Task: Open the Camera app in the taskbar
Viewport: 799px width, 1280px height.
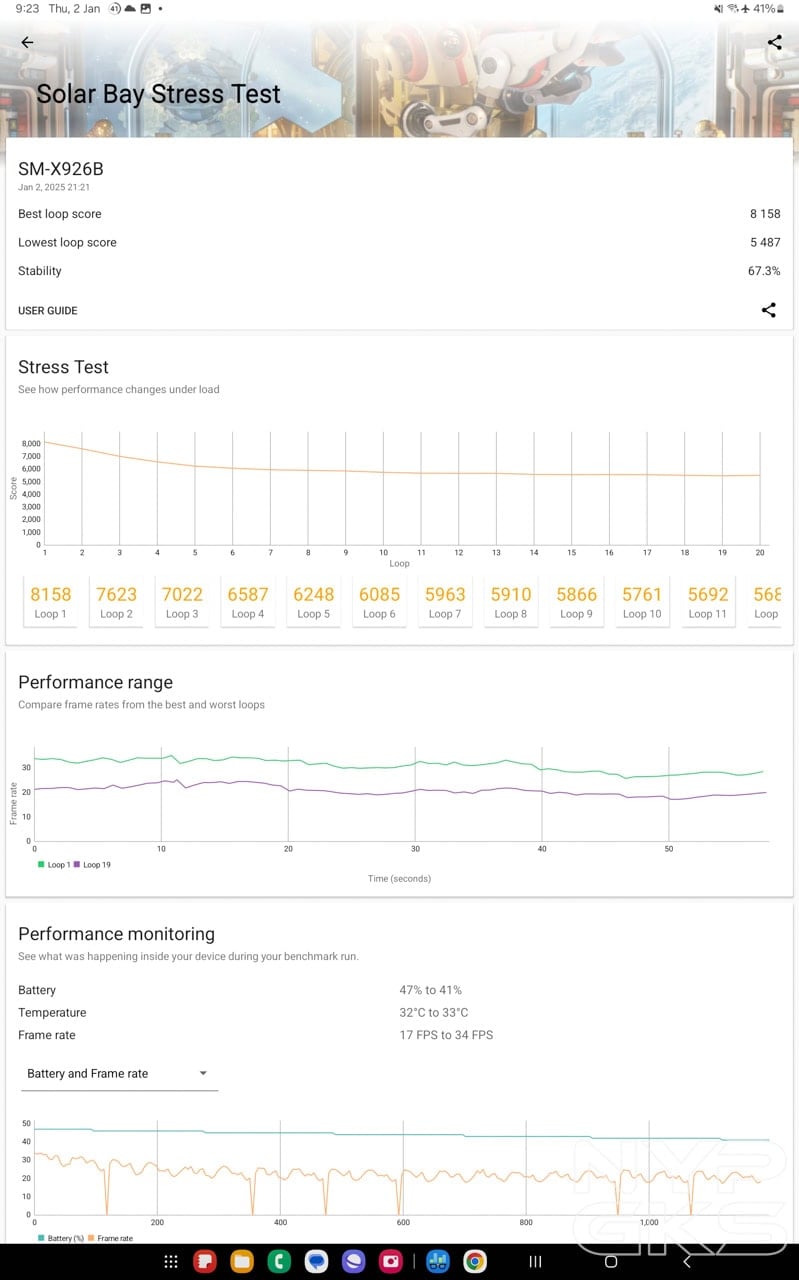Action: point(391,1262)
